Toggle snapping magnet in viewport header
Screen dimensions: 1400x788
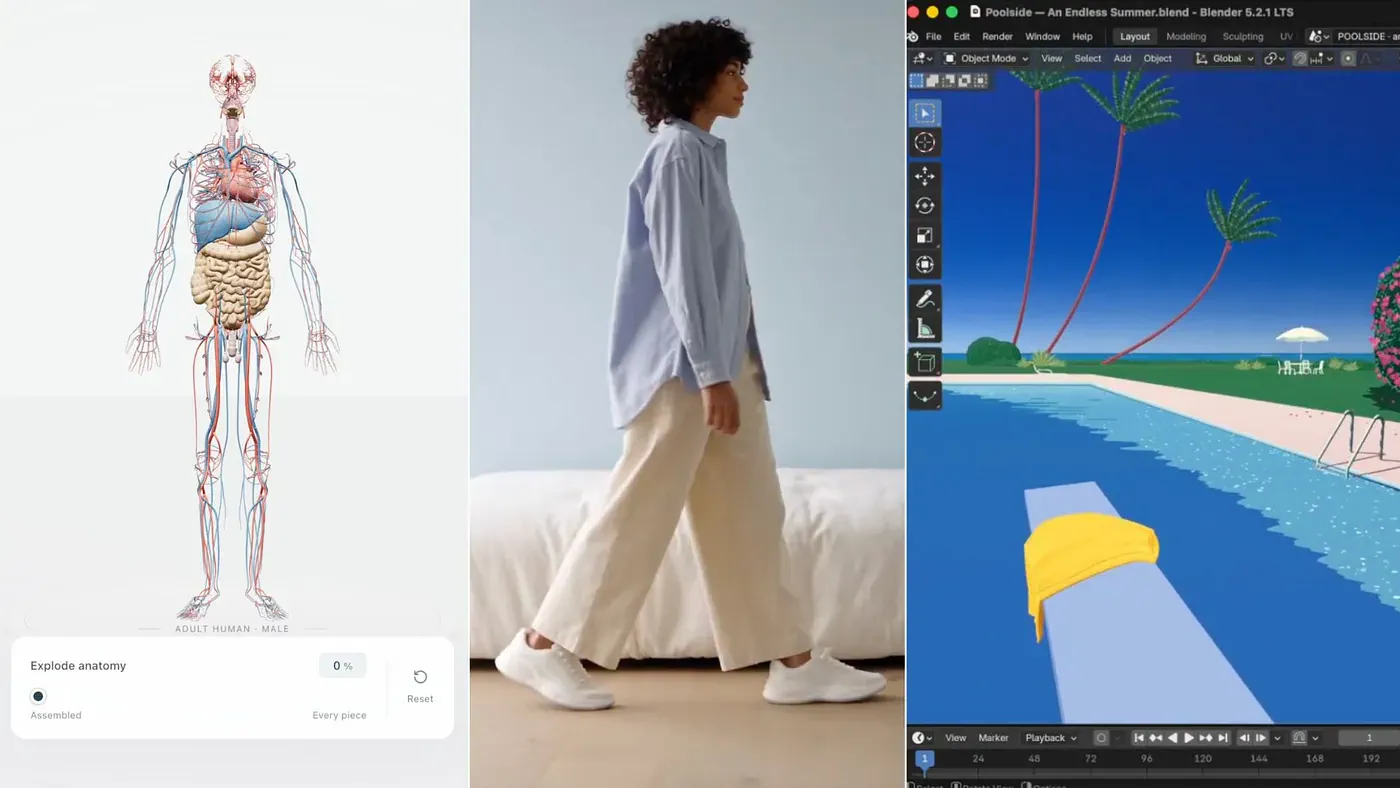(x=1300, y=59)
